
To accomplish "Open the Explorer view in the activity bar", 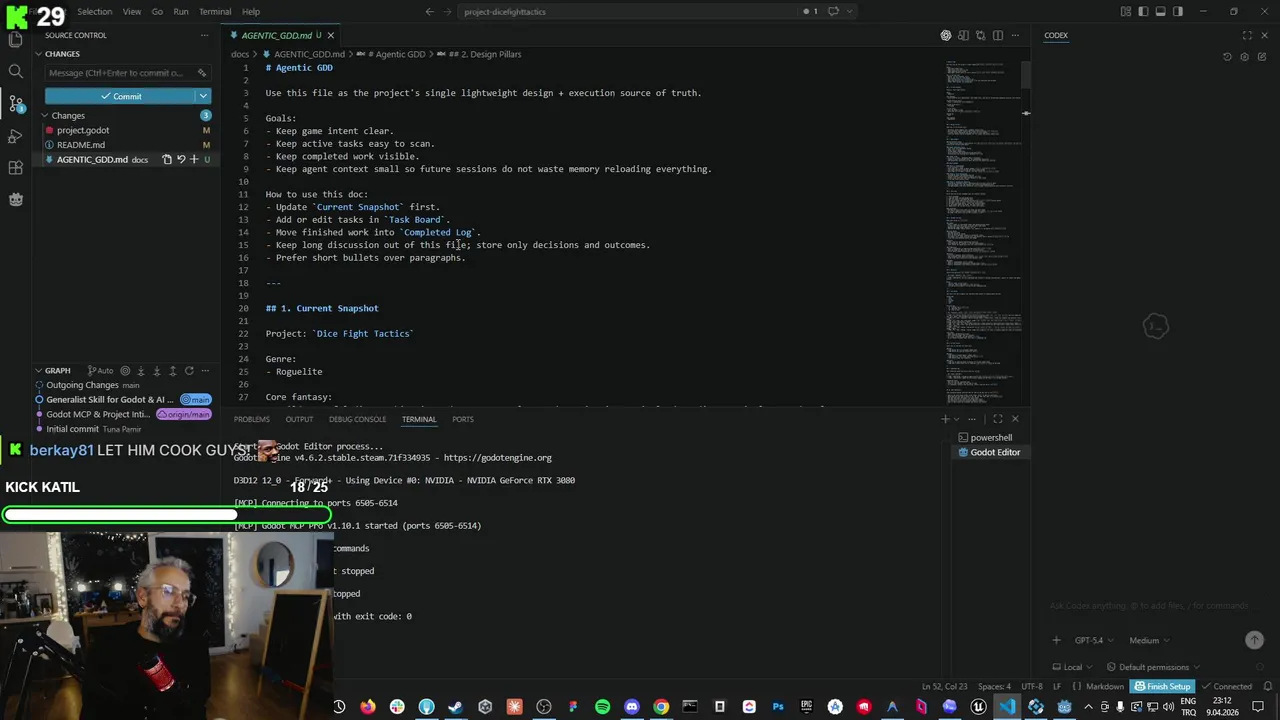I will pos(15,40).
